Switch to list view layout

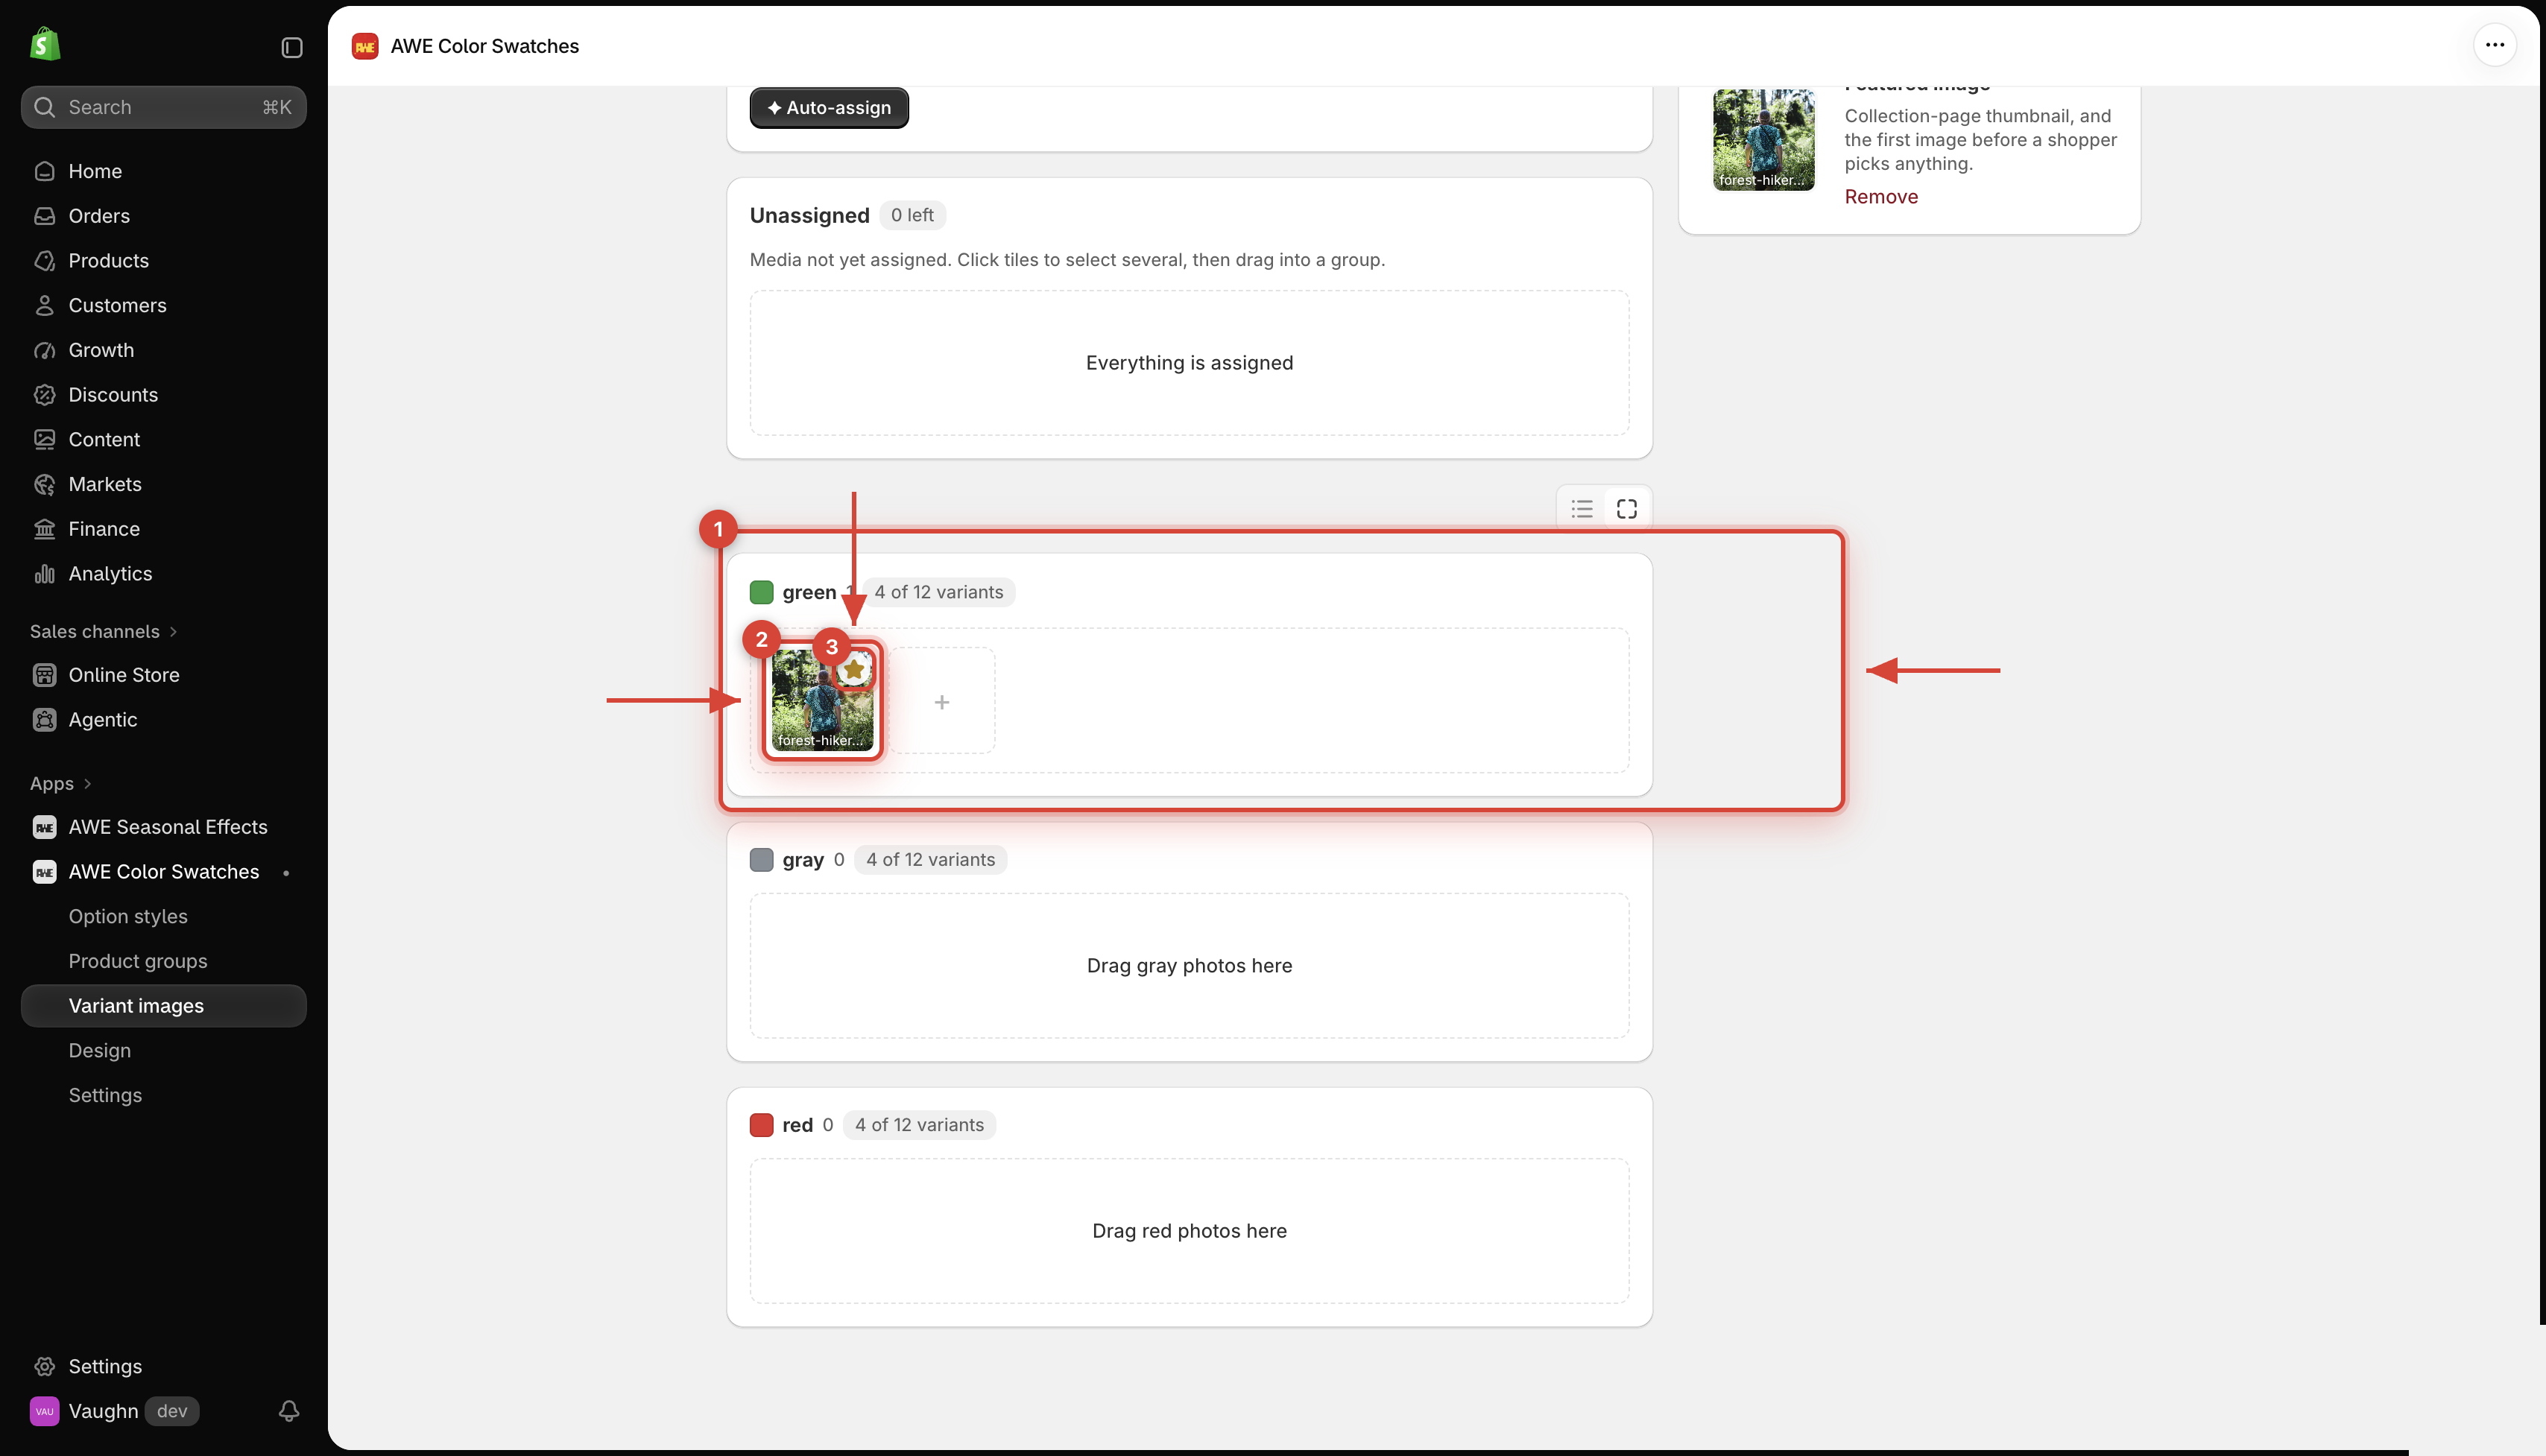pyautogui.click(x=1581, y=509)
